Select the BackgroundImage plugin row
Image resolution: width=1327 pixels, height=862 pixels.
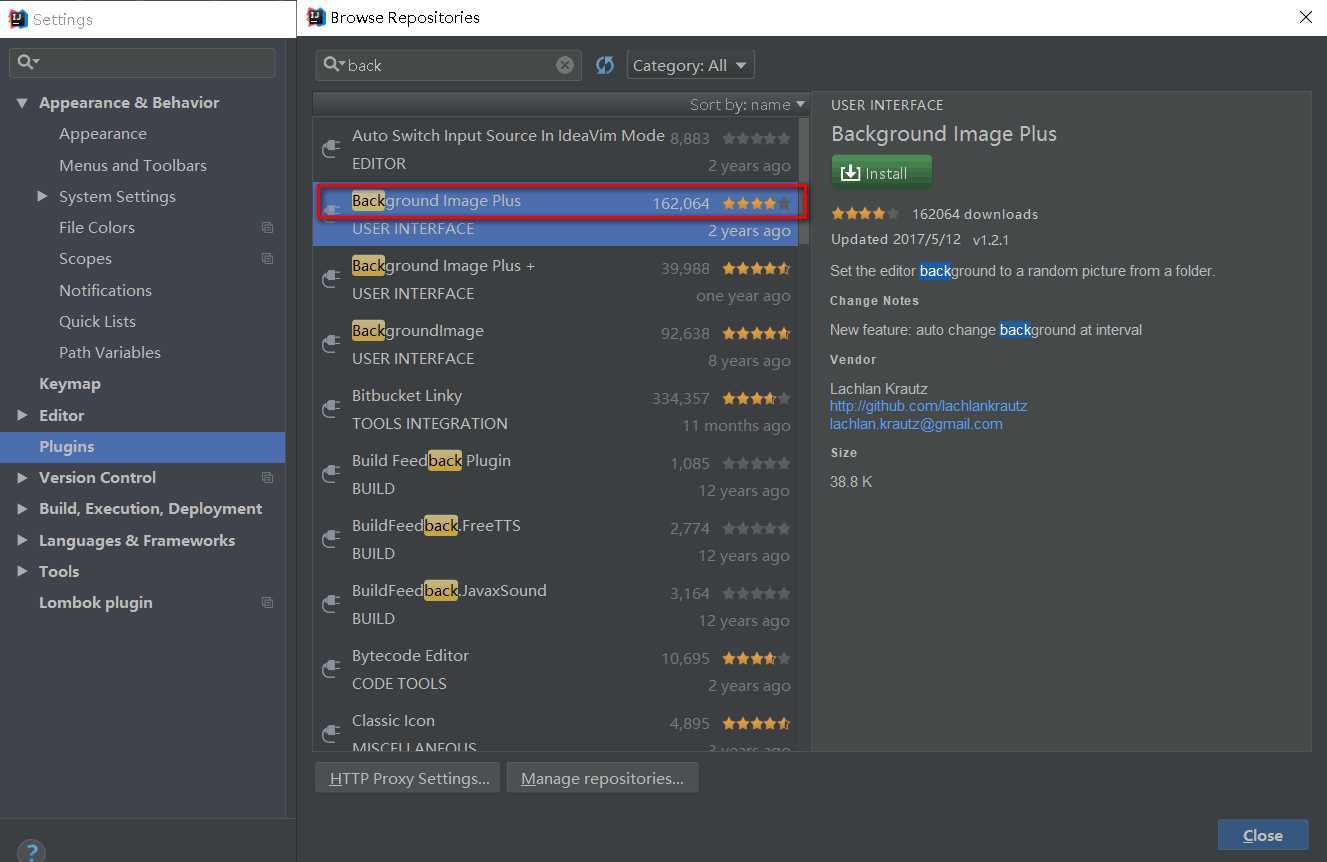click(555, 344)
